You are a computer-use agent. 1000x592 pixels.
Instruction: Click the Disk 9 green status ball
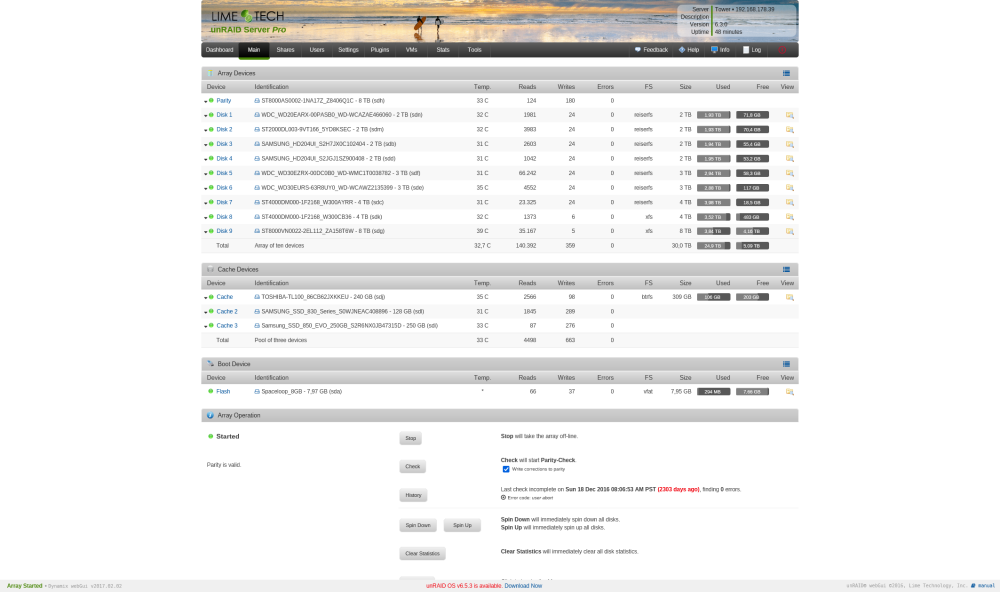click(211, 231)
